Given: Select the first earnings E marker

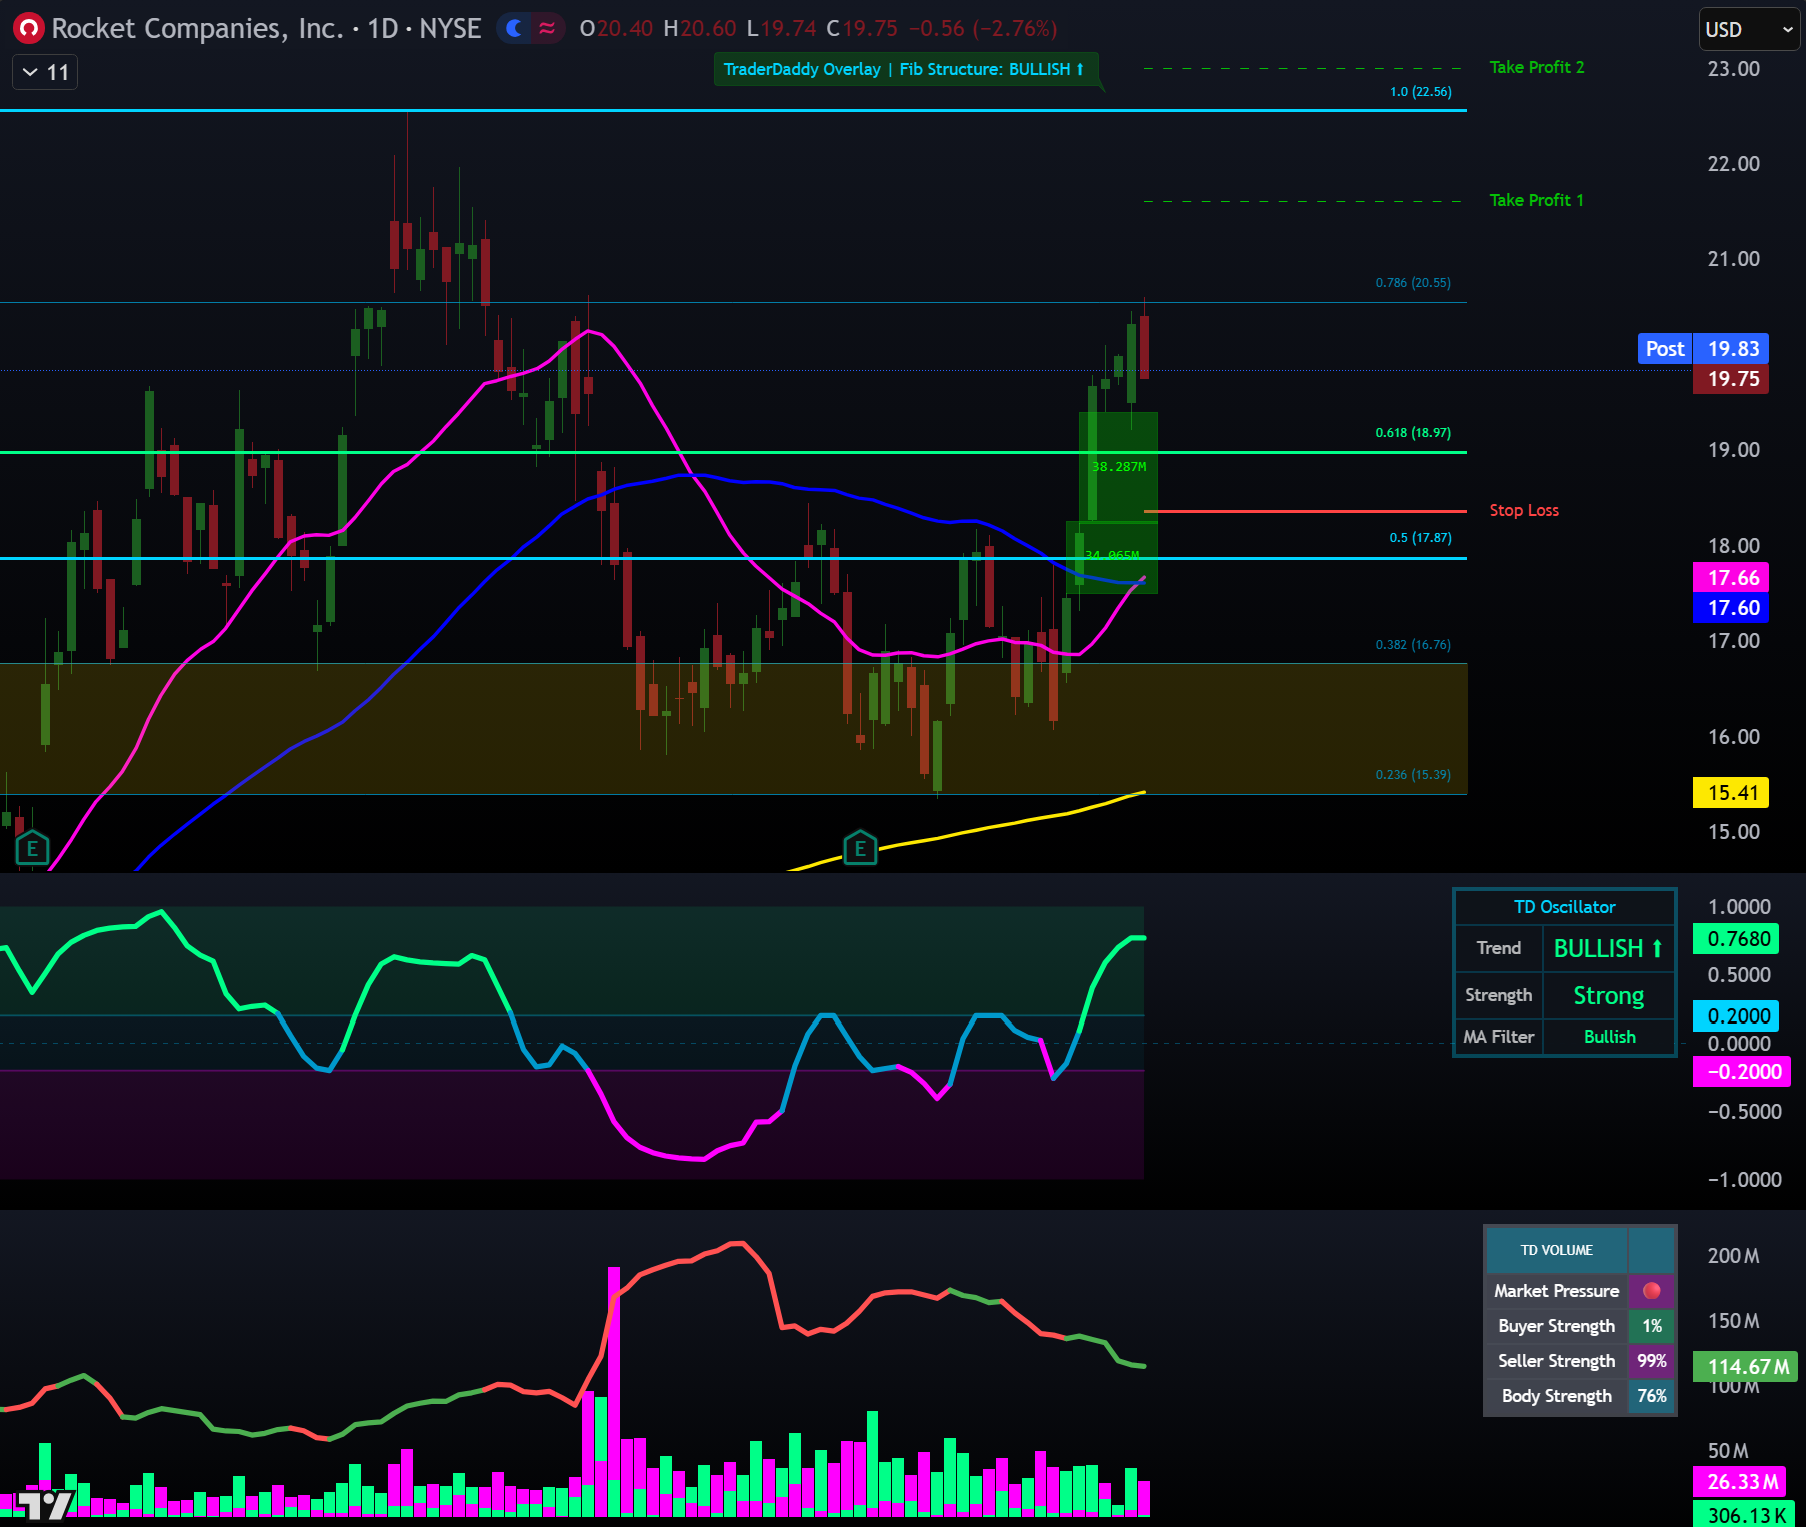Looking at the screenshot, I should pyautogui.click(x=33, y=848).
